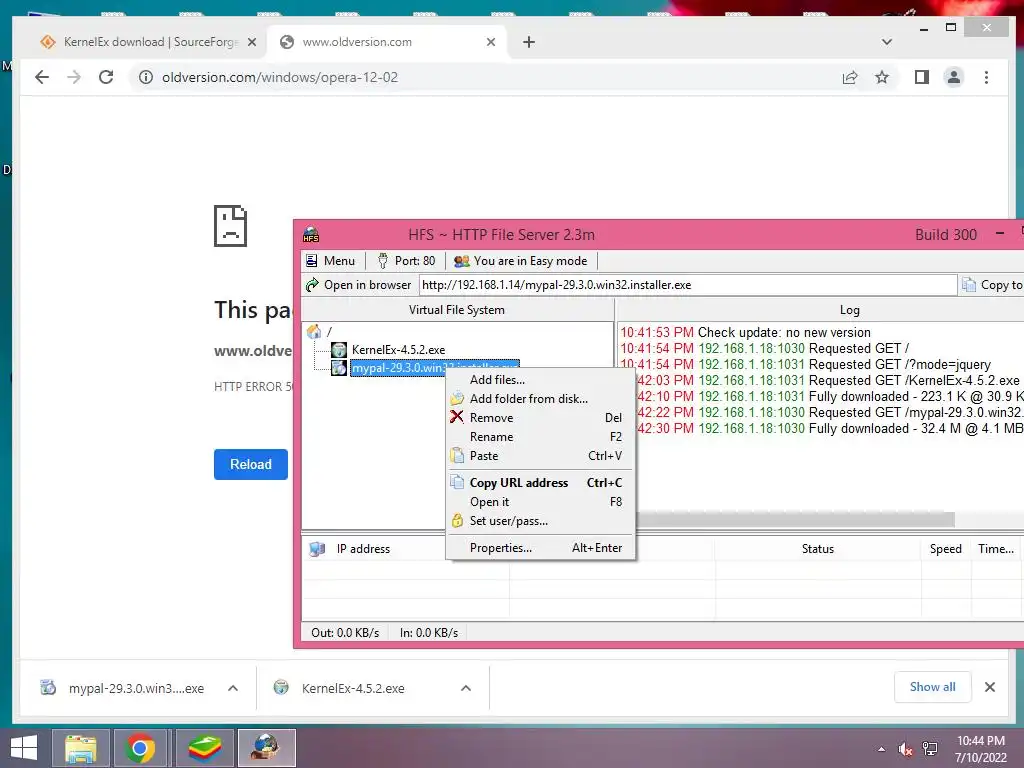This screenshot has width=1024, height=768.
Task: Open BlueStacks from the taskbar
Action: point(204,748)
